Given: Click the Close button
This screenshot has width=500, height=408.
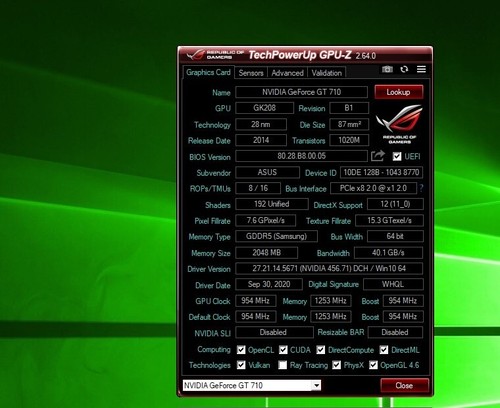Looking at the screenshot, I should coord(404,385).
